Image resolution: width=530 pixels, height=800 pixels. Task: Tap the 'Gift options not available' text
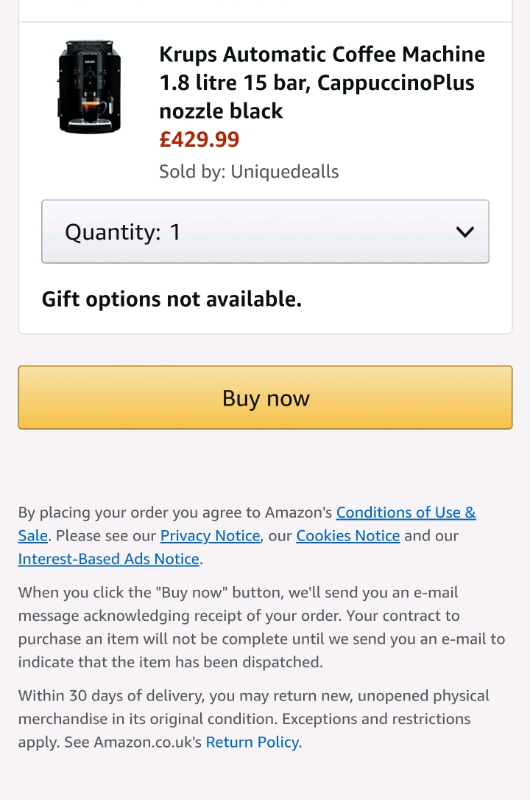tap(171, 299)
